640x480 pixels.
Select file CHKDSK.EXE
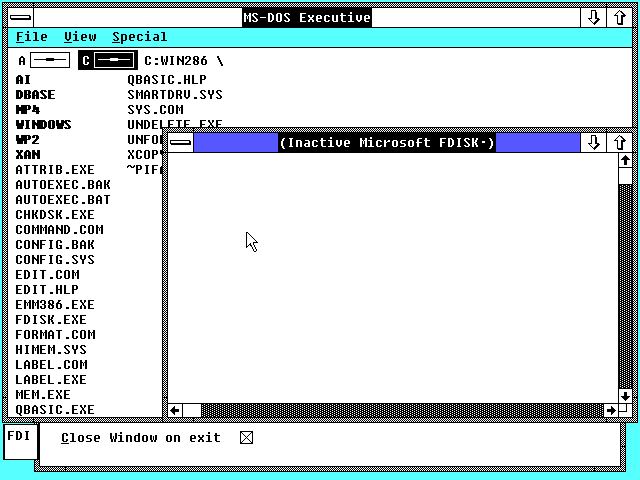coord(55,215)
